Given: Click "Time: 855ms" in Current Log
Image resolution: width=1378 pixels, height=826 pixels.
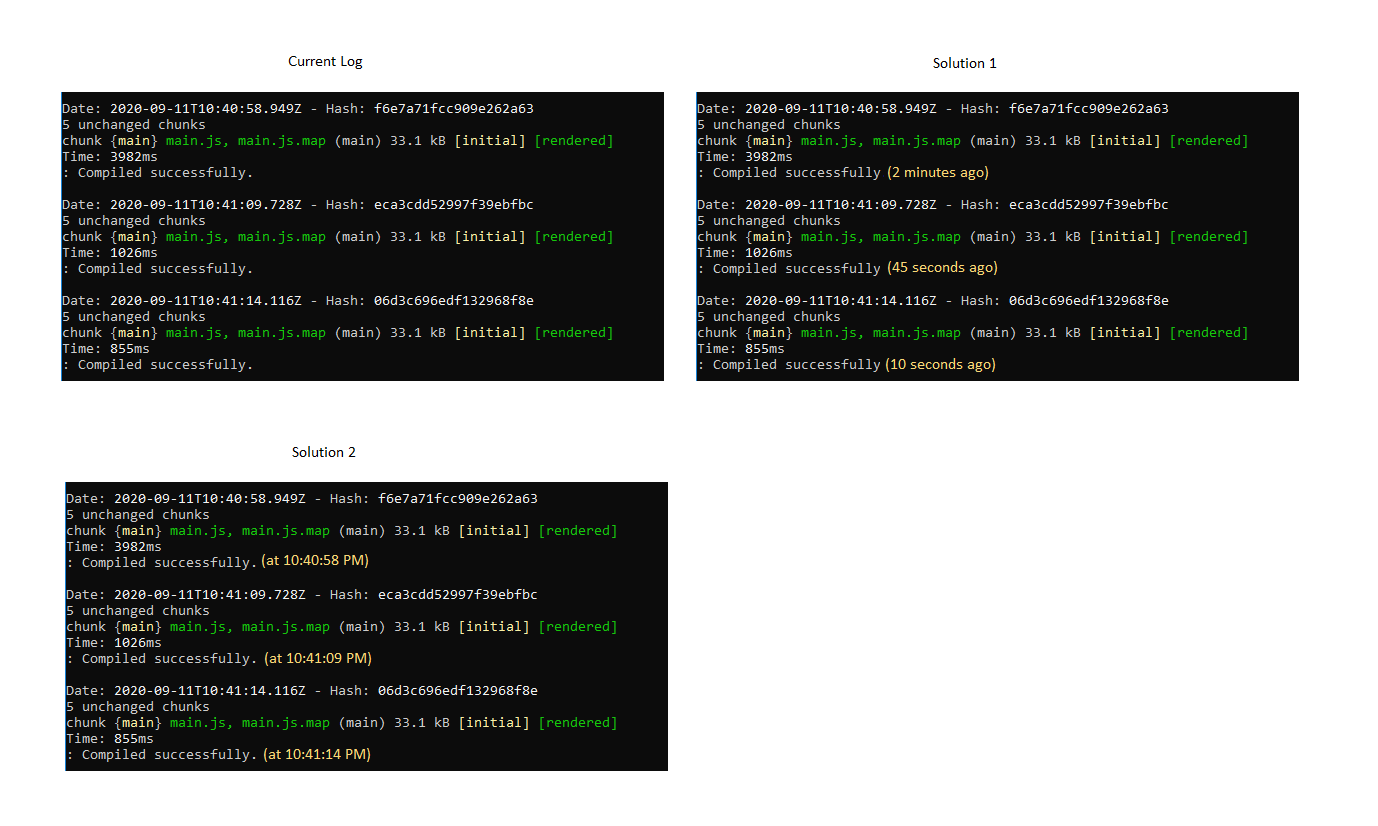Looking at the screenshot, I should coord(106,348).
